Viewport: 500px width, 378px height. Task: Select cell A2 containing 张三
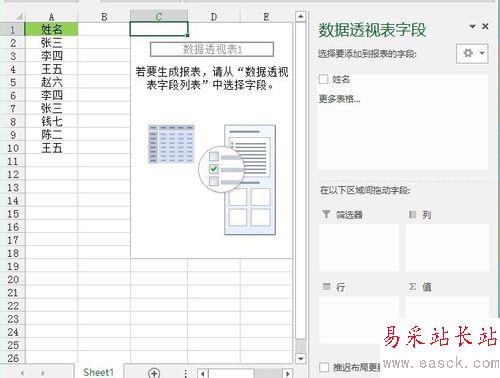51,42
